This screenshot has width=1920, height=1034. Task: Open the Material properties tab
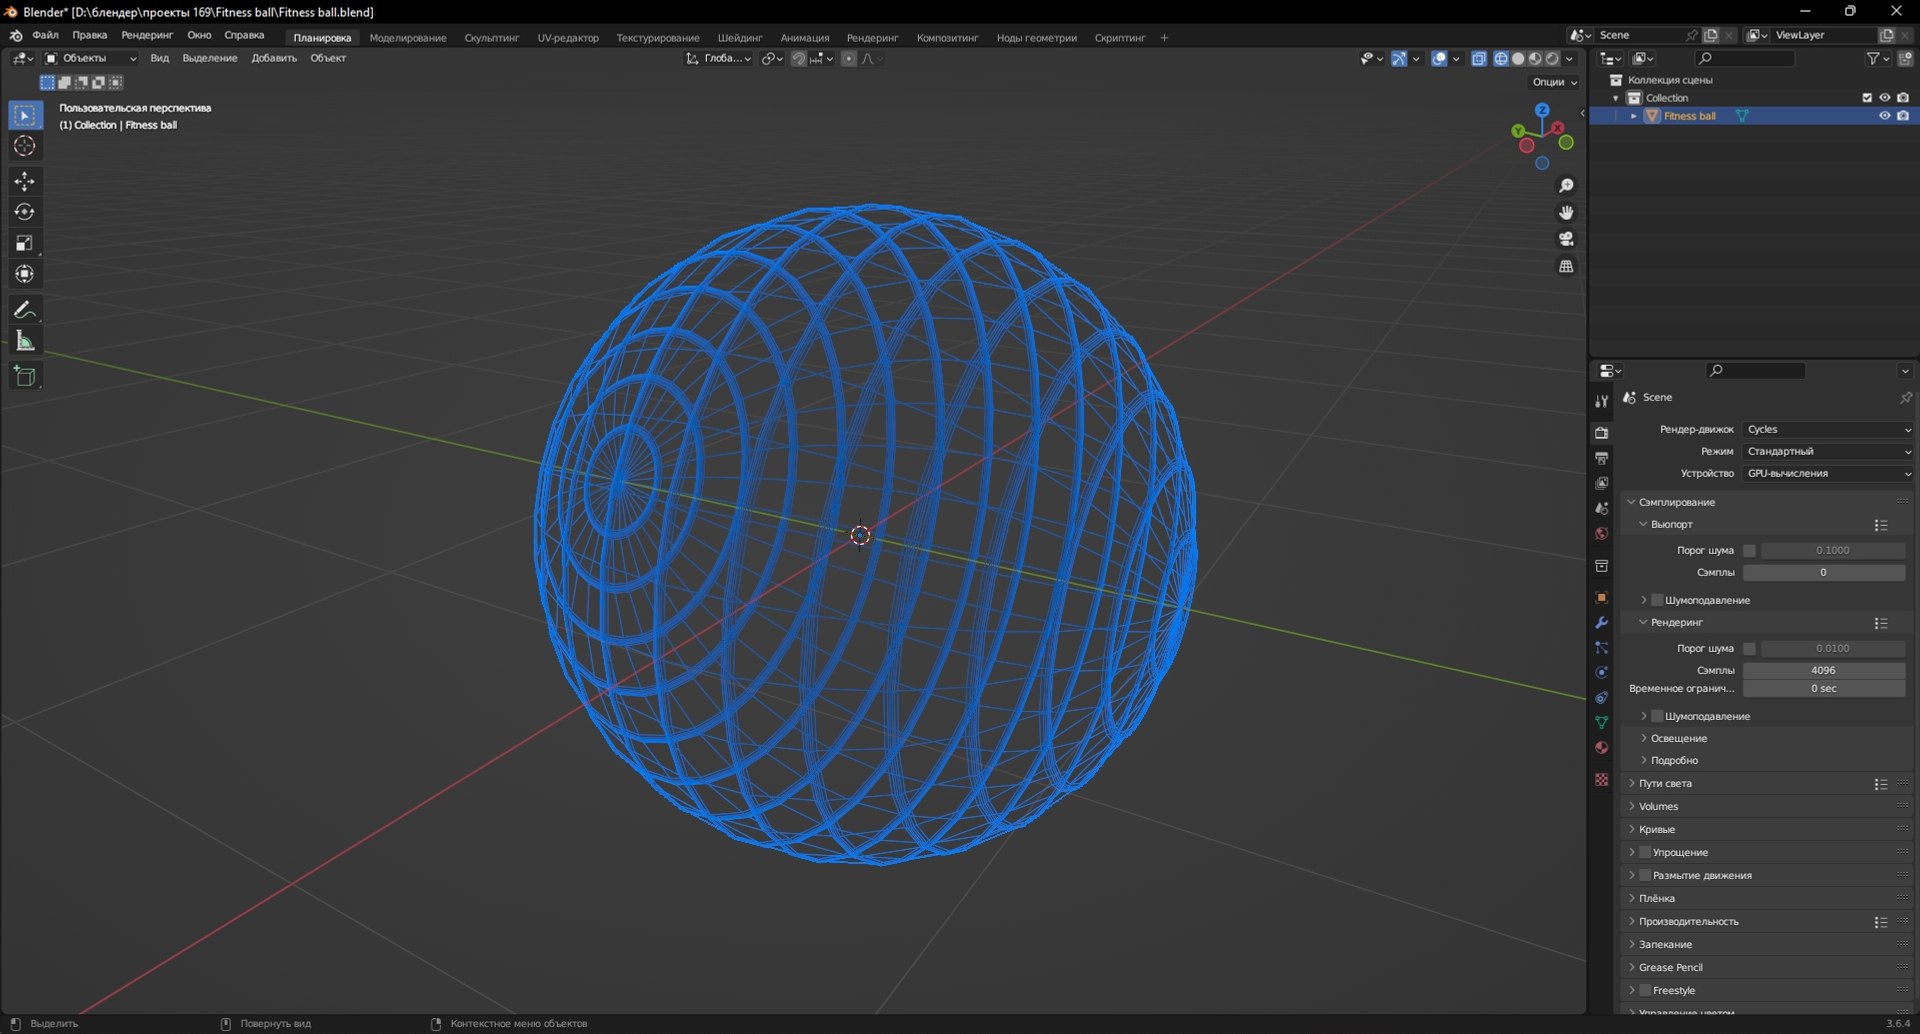[x=1602, y=747]
